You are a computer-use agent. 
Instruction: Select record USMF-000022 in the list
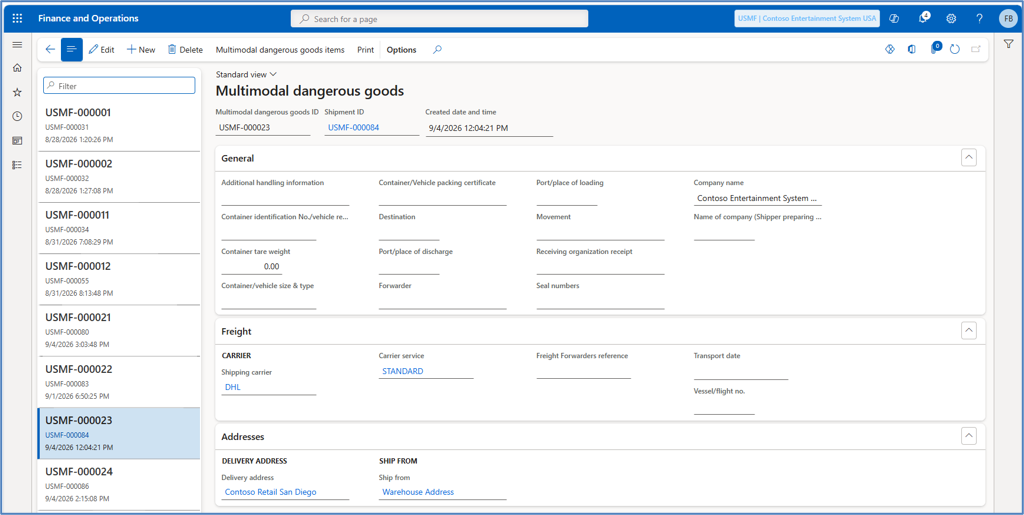pos(119,382)
